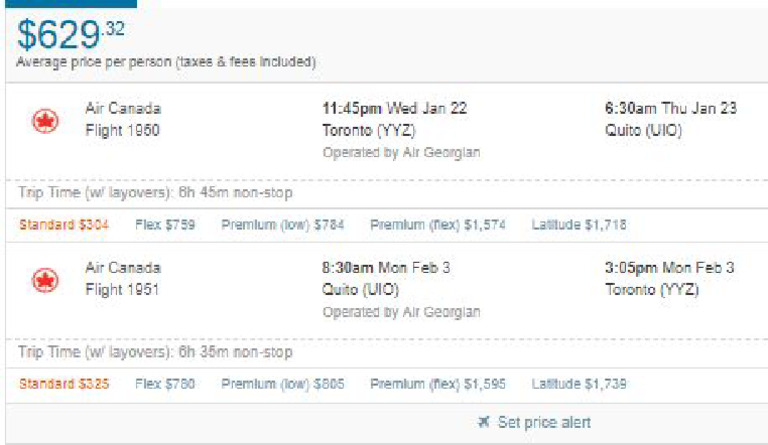Click the Air Canada logo for Flight 1950

(45, 122)
